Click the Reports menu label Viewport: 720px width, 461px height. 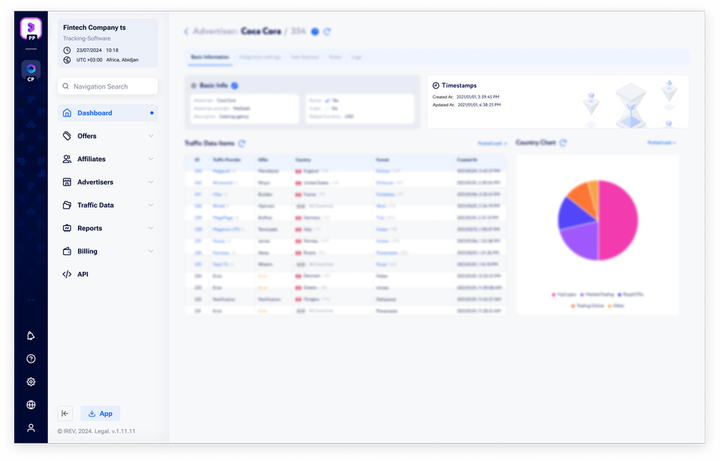click(x=90, y=228)
